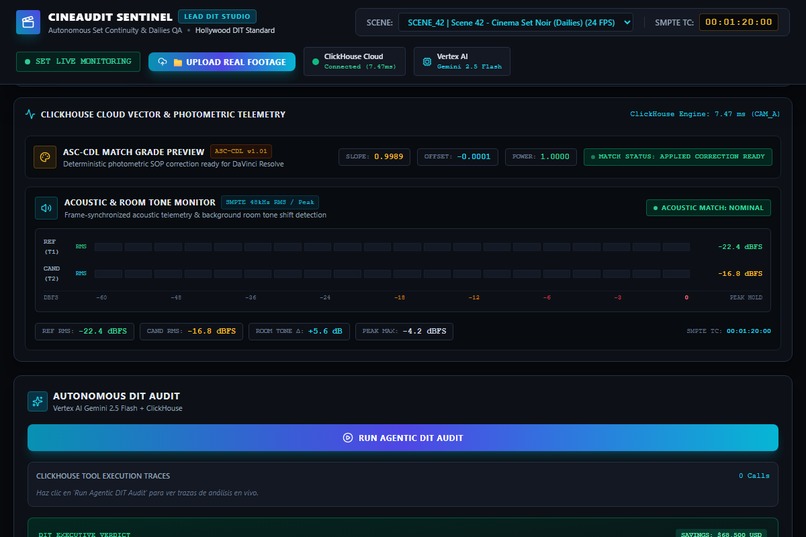Click the REF RMS -22.4 dBFS chip
The width and height of the screenshot is (806, 537).
(85, 331)
